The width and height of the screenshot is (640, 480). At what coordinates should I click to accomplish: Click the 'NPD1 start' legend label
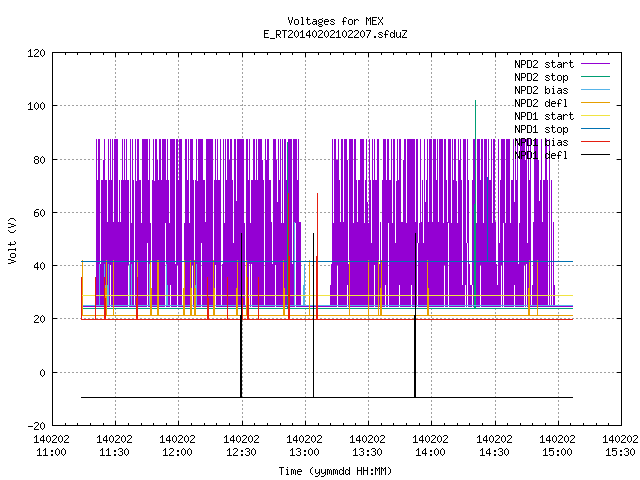coord(544,116)
